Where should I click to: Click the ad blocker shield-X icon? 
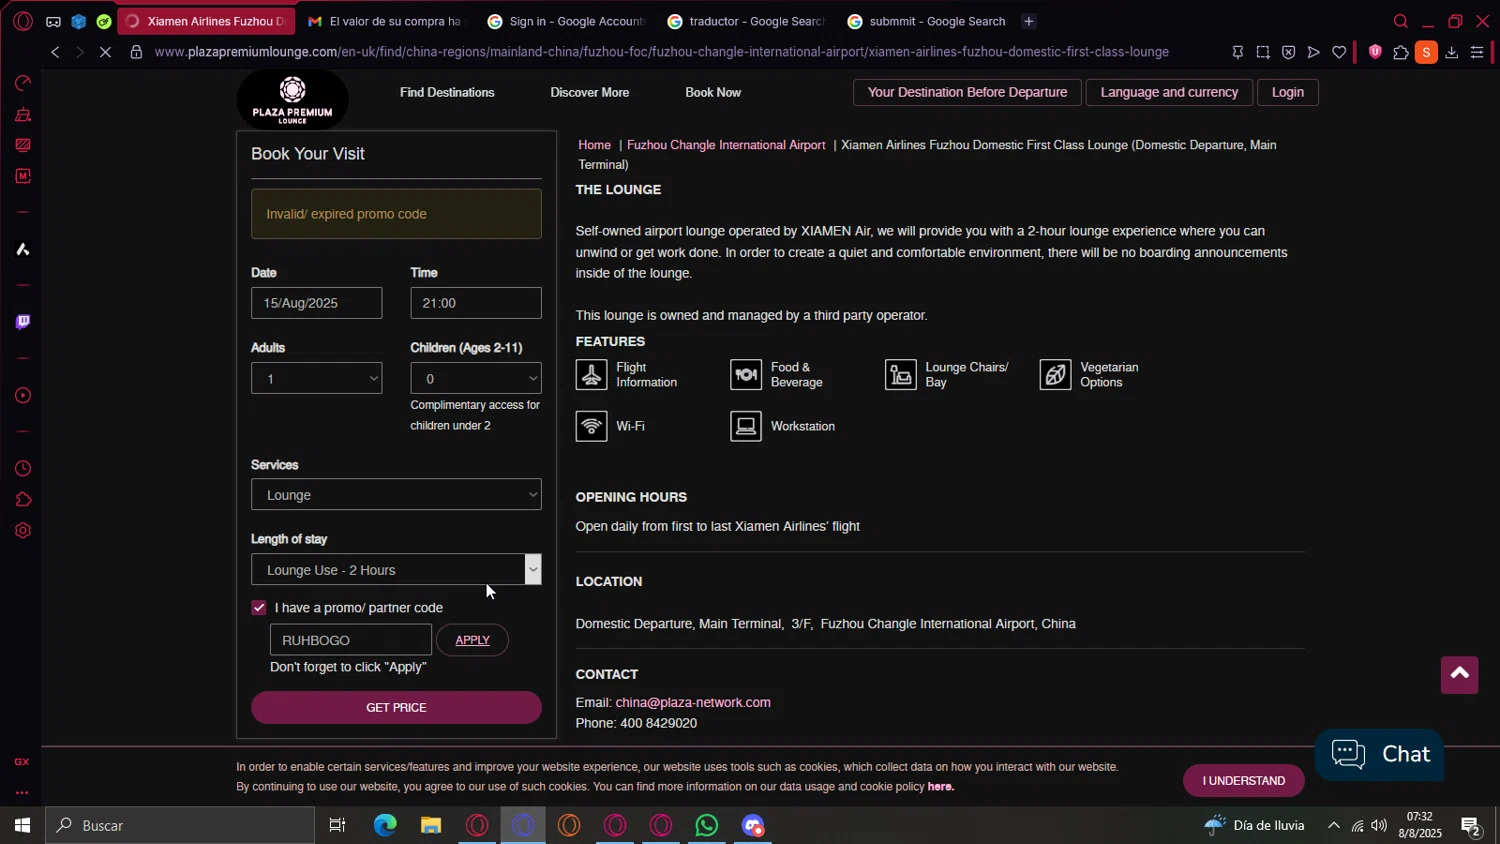1288,52
